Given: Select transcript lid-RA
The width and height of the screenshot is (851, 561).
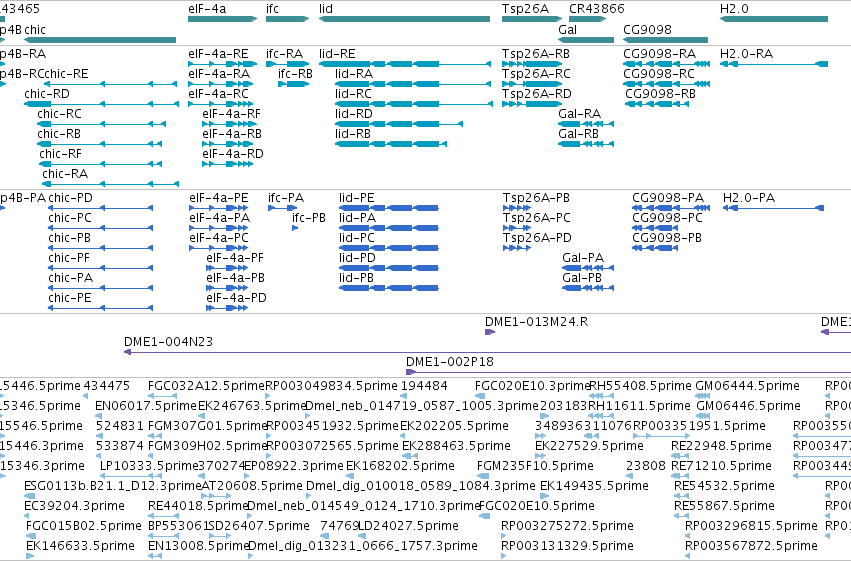Looking at the screenshot, I should pyautogui.click(x=413, y=84).
